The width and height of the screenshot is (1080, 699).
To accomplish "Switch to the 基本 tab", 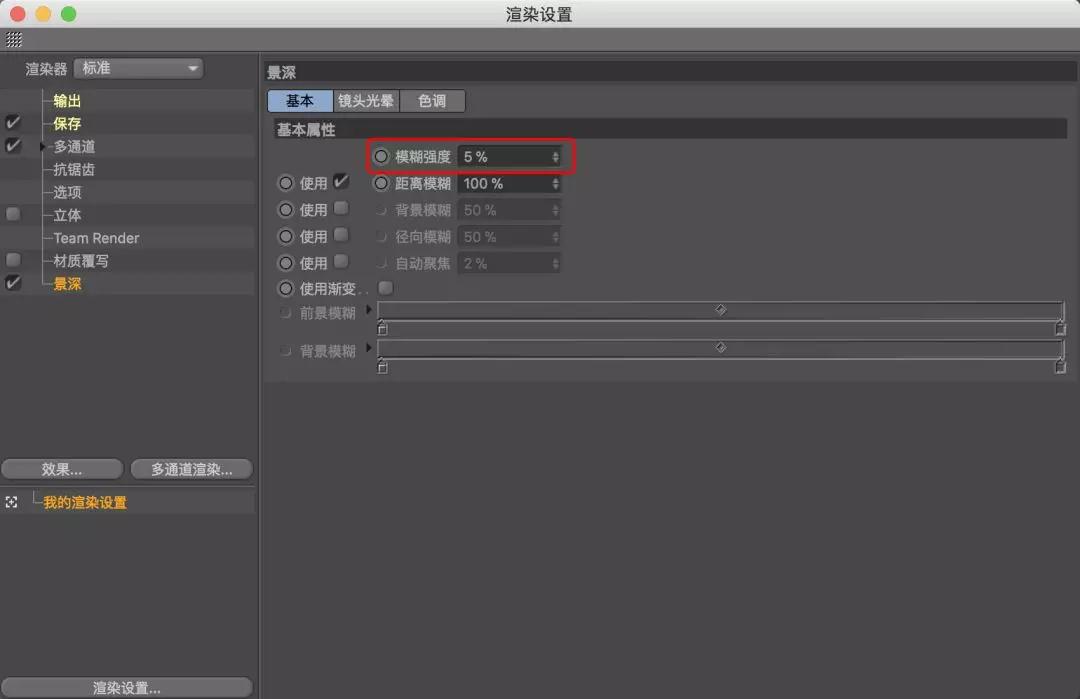I will [x=300, y=101].
